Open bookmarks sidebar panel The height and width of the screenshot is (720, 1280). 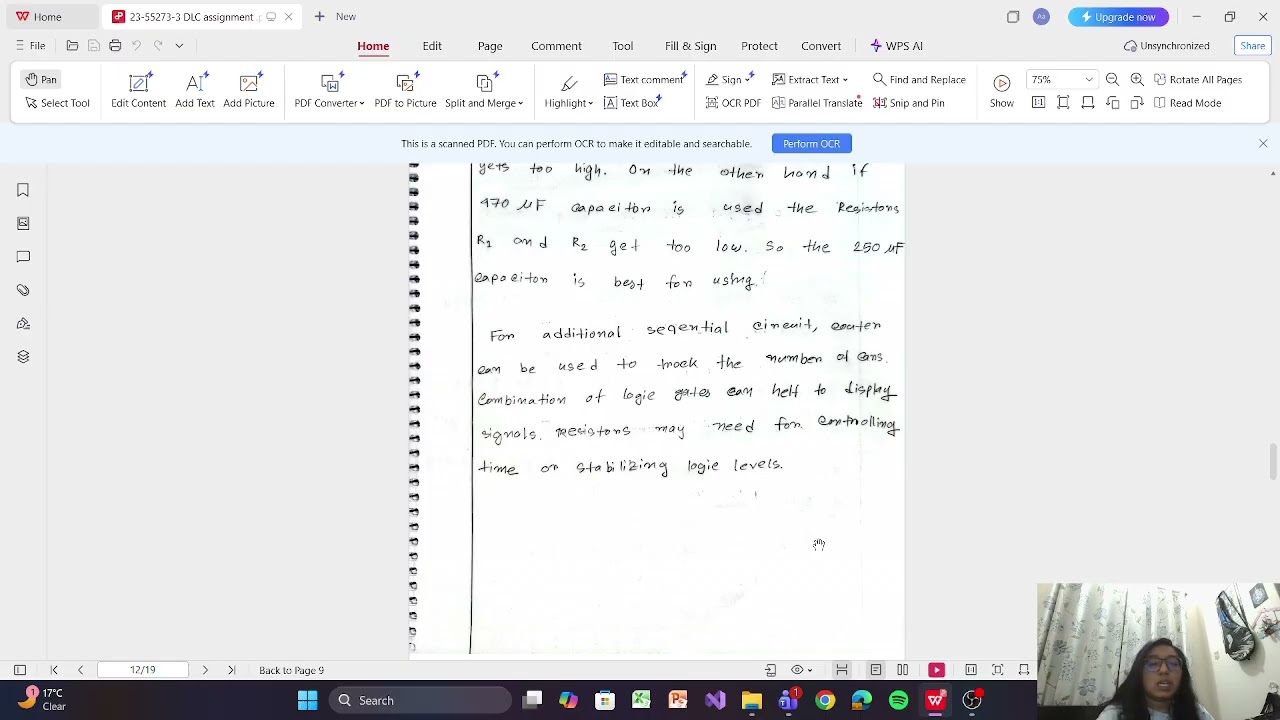[x=23, y=190]
